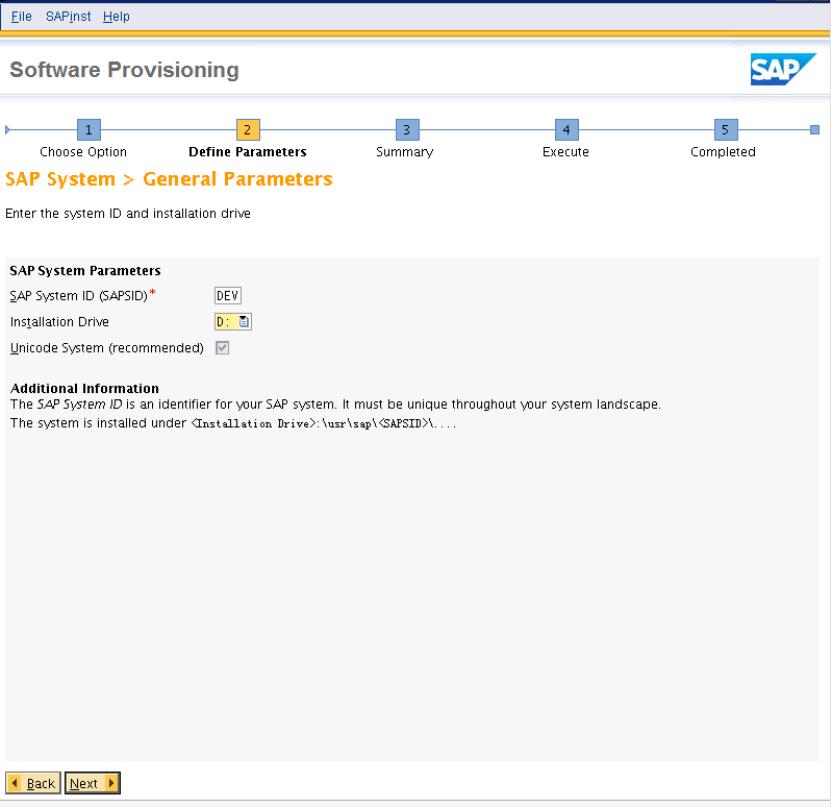Click the 'Summary' step label
Image resolution: width=831 pixels, height=807 pixels.
pyautogui.click(x=404, y=152)
